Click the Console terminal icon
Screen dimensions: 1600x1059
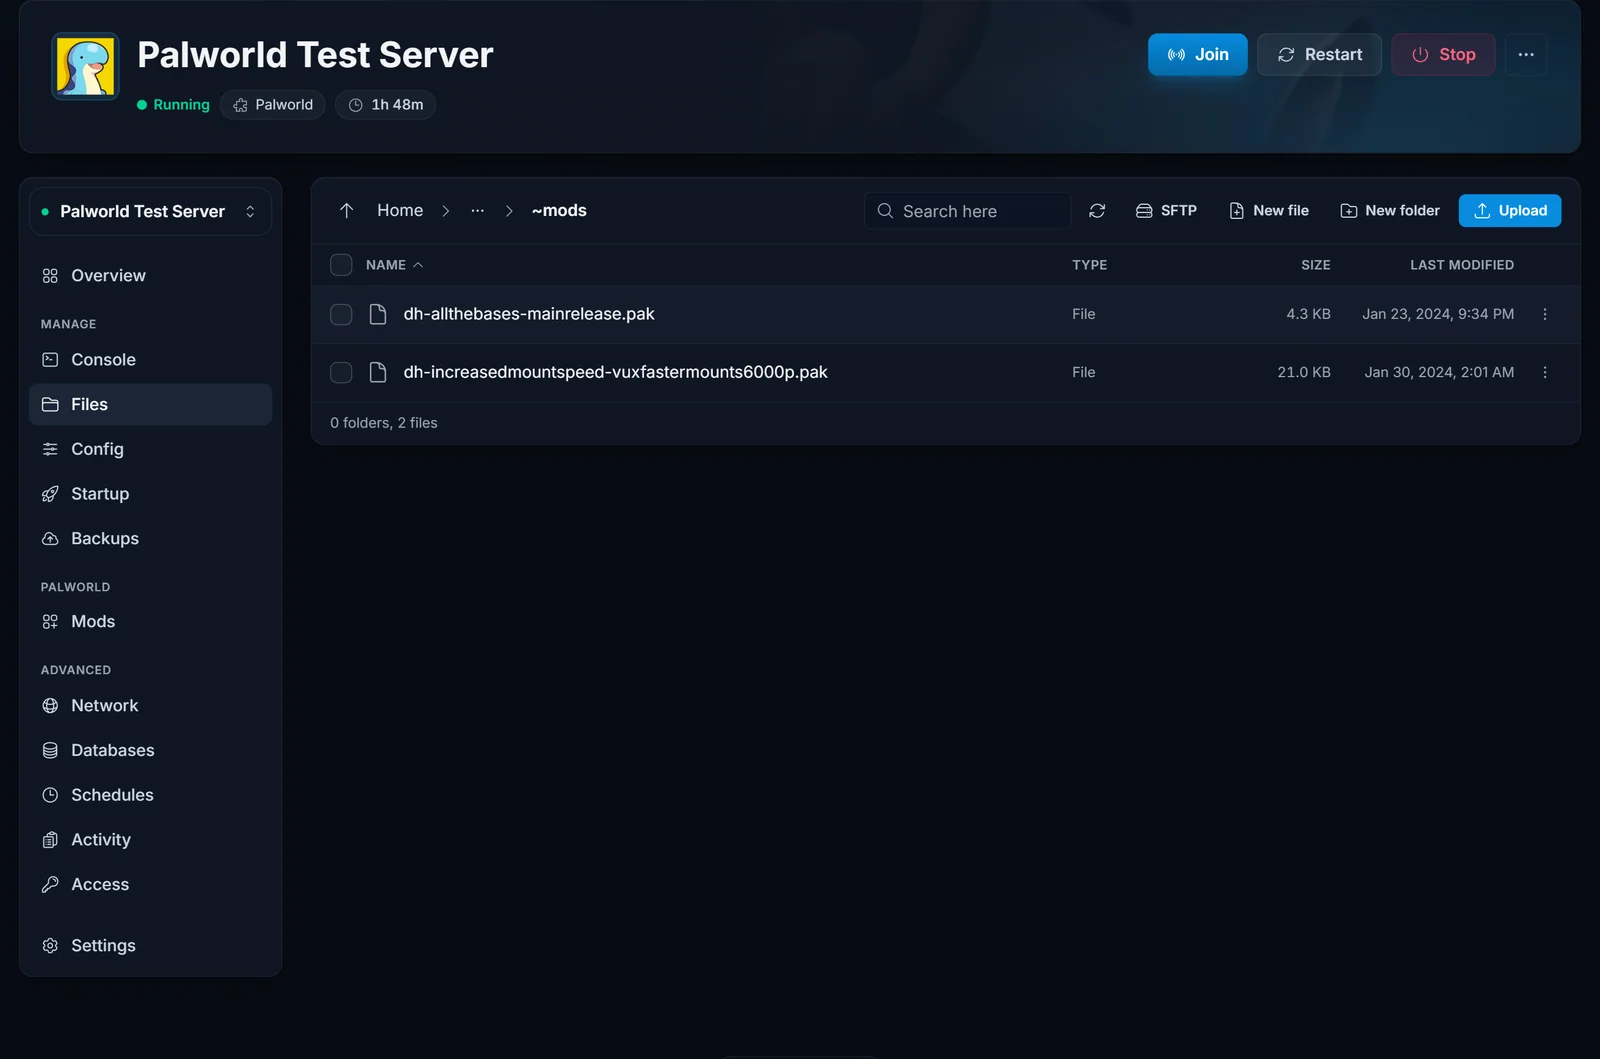pos(50,359)
